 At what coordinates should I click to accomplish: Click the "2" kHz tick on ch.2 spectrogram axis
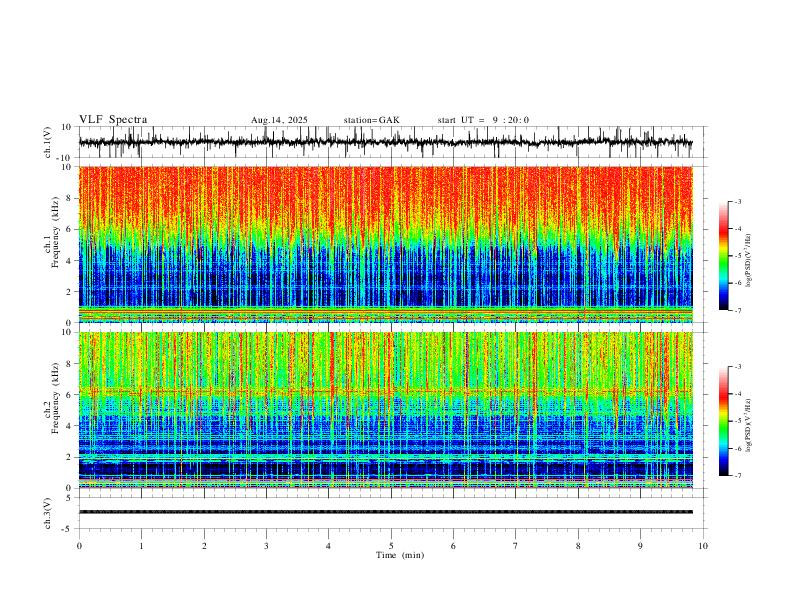coord(69,457)
